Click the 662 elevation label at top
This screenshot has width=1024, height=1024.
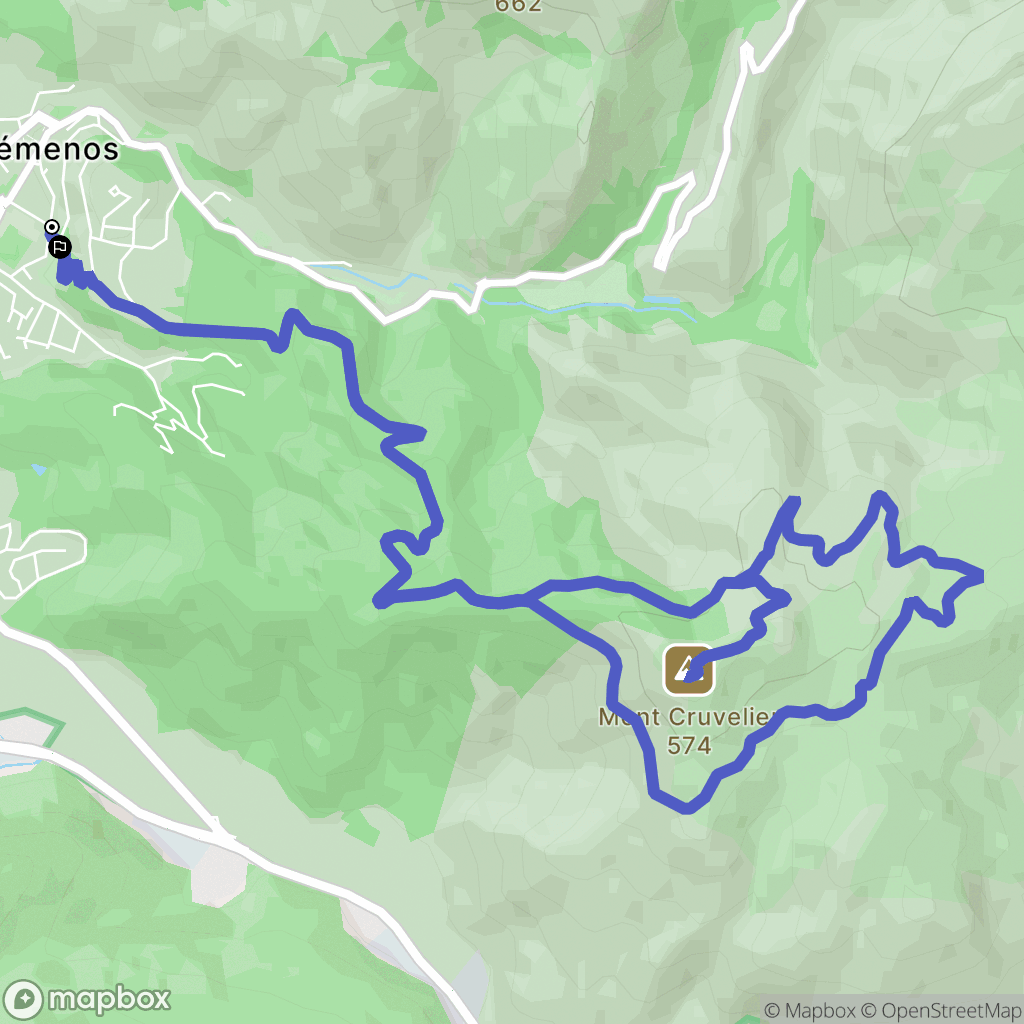pos(518,6)
